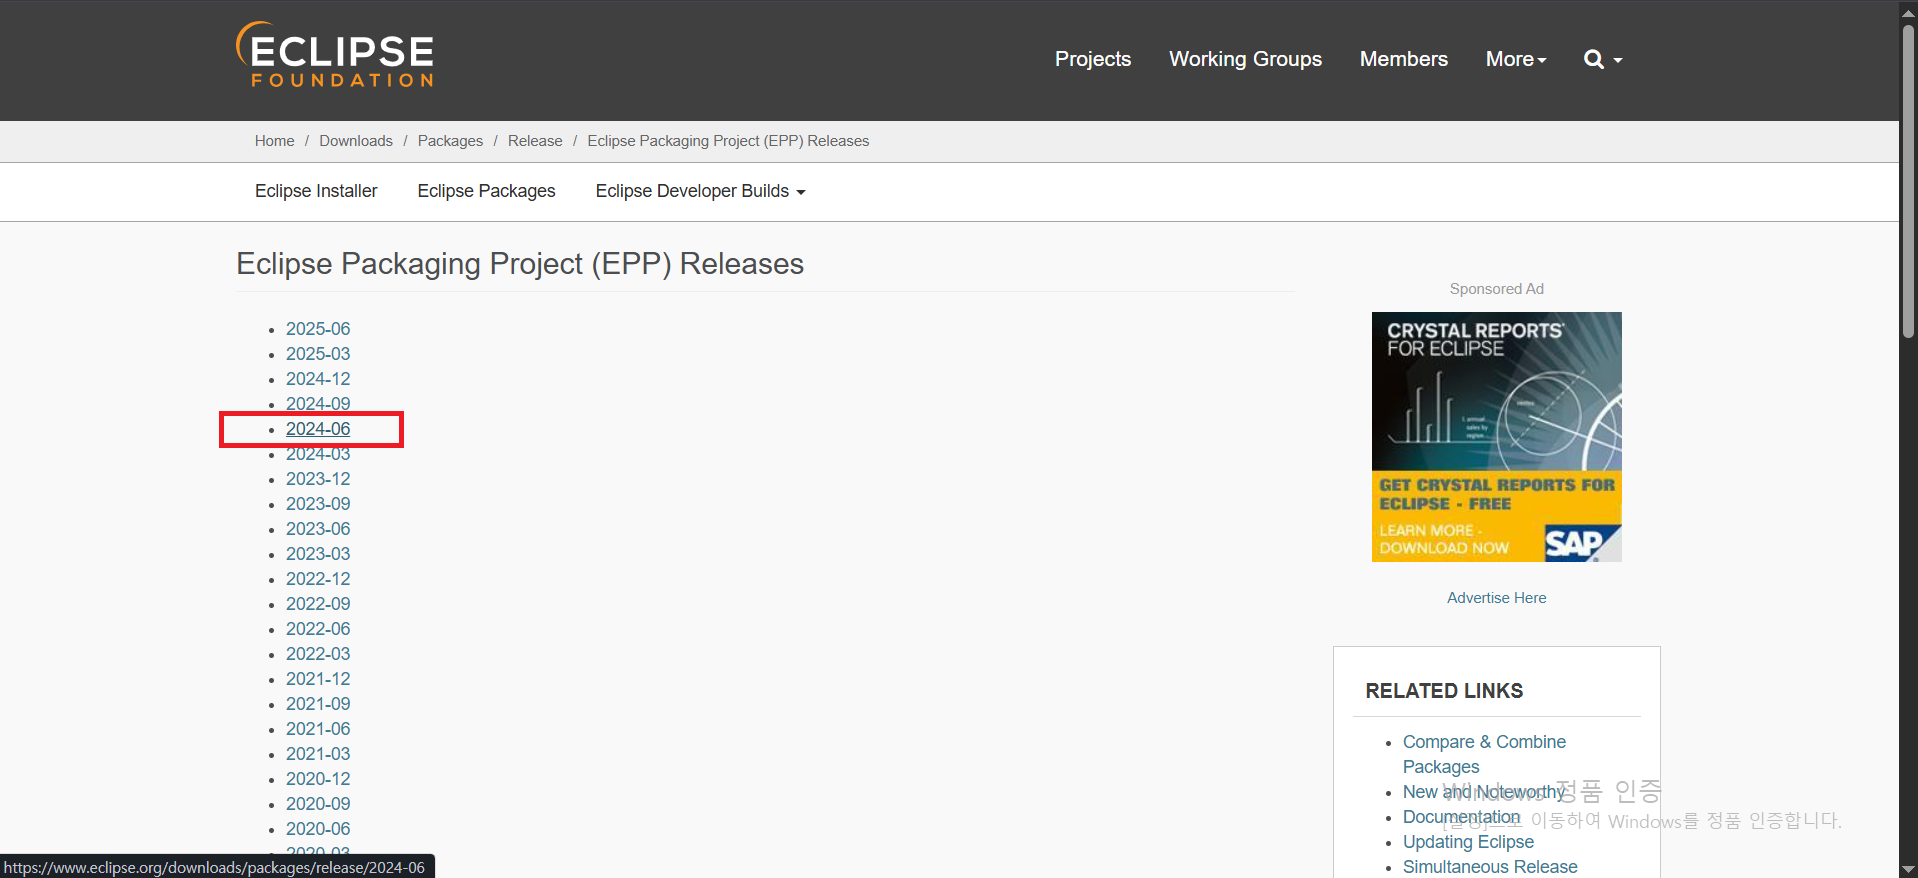The width and height of the screenshot is (1918, 878).
Task: Open the 2021-06 release link
Action: point(318,729)
